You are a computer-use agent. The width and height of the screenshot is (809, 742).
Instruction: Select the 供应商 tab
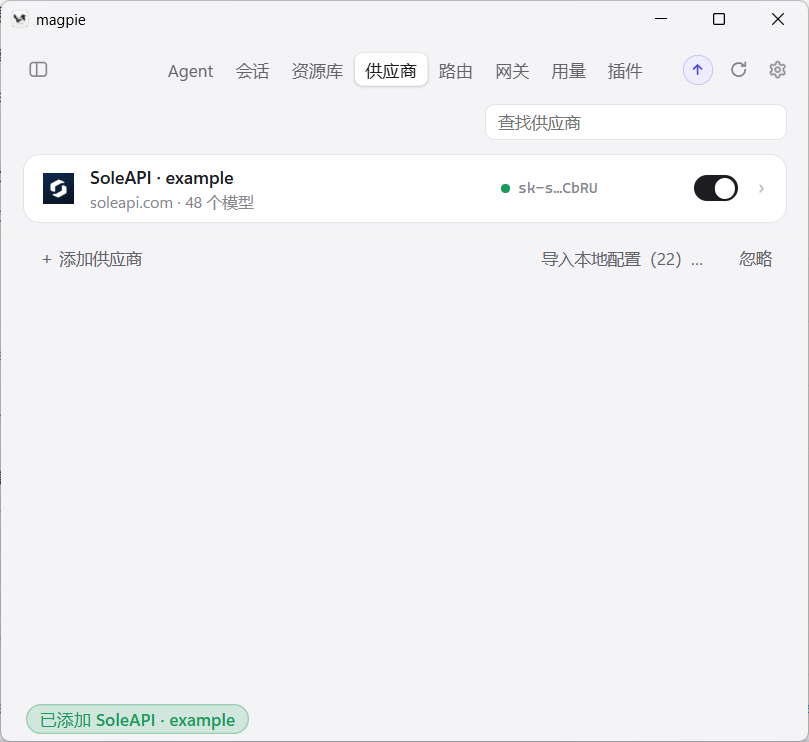(x=391, y=70)
